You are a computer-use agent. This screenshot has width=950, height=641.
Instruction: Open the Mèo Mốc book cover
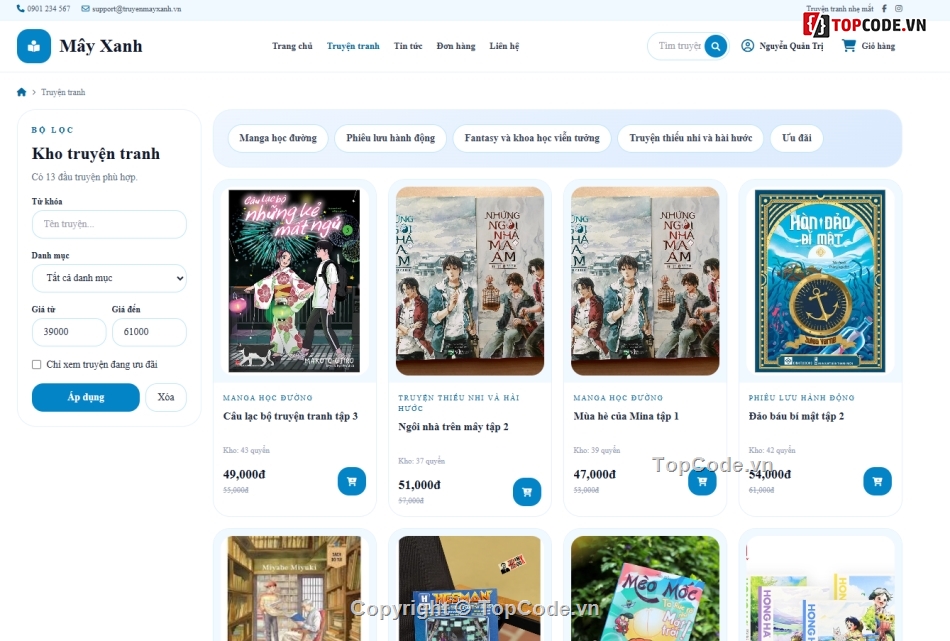click(645, 588)
